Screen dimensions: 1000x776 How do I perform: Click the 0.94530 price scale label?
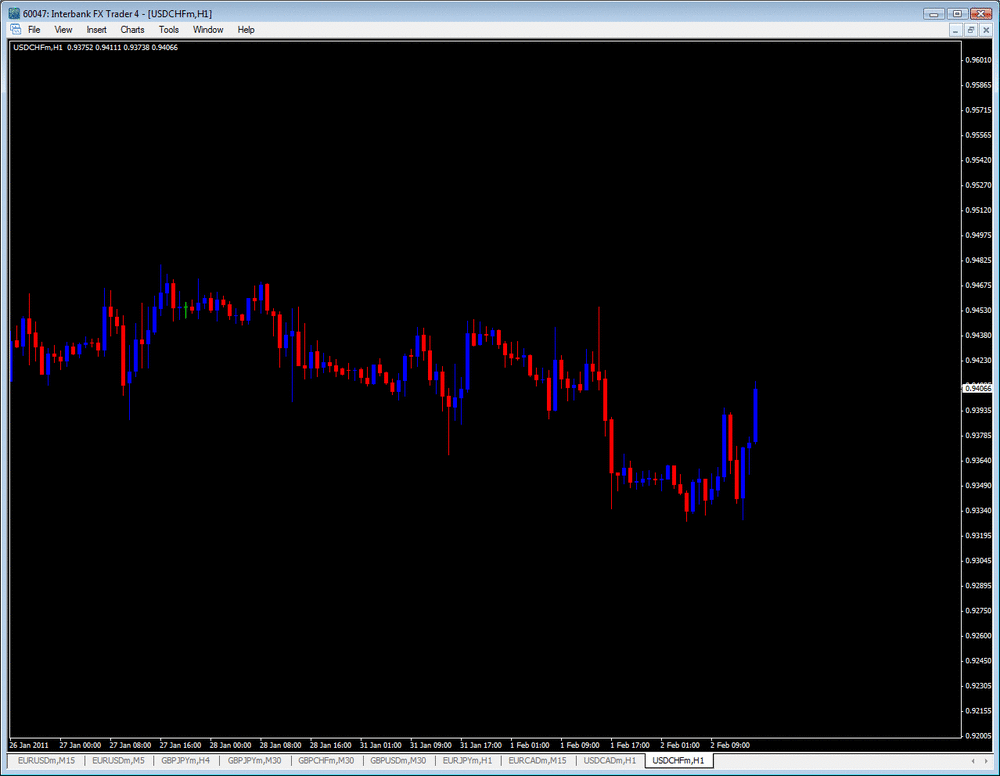pyautogui.click(x=978, y=311)
